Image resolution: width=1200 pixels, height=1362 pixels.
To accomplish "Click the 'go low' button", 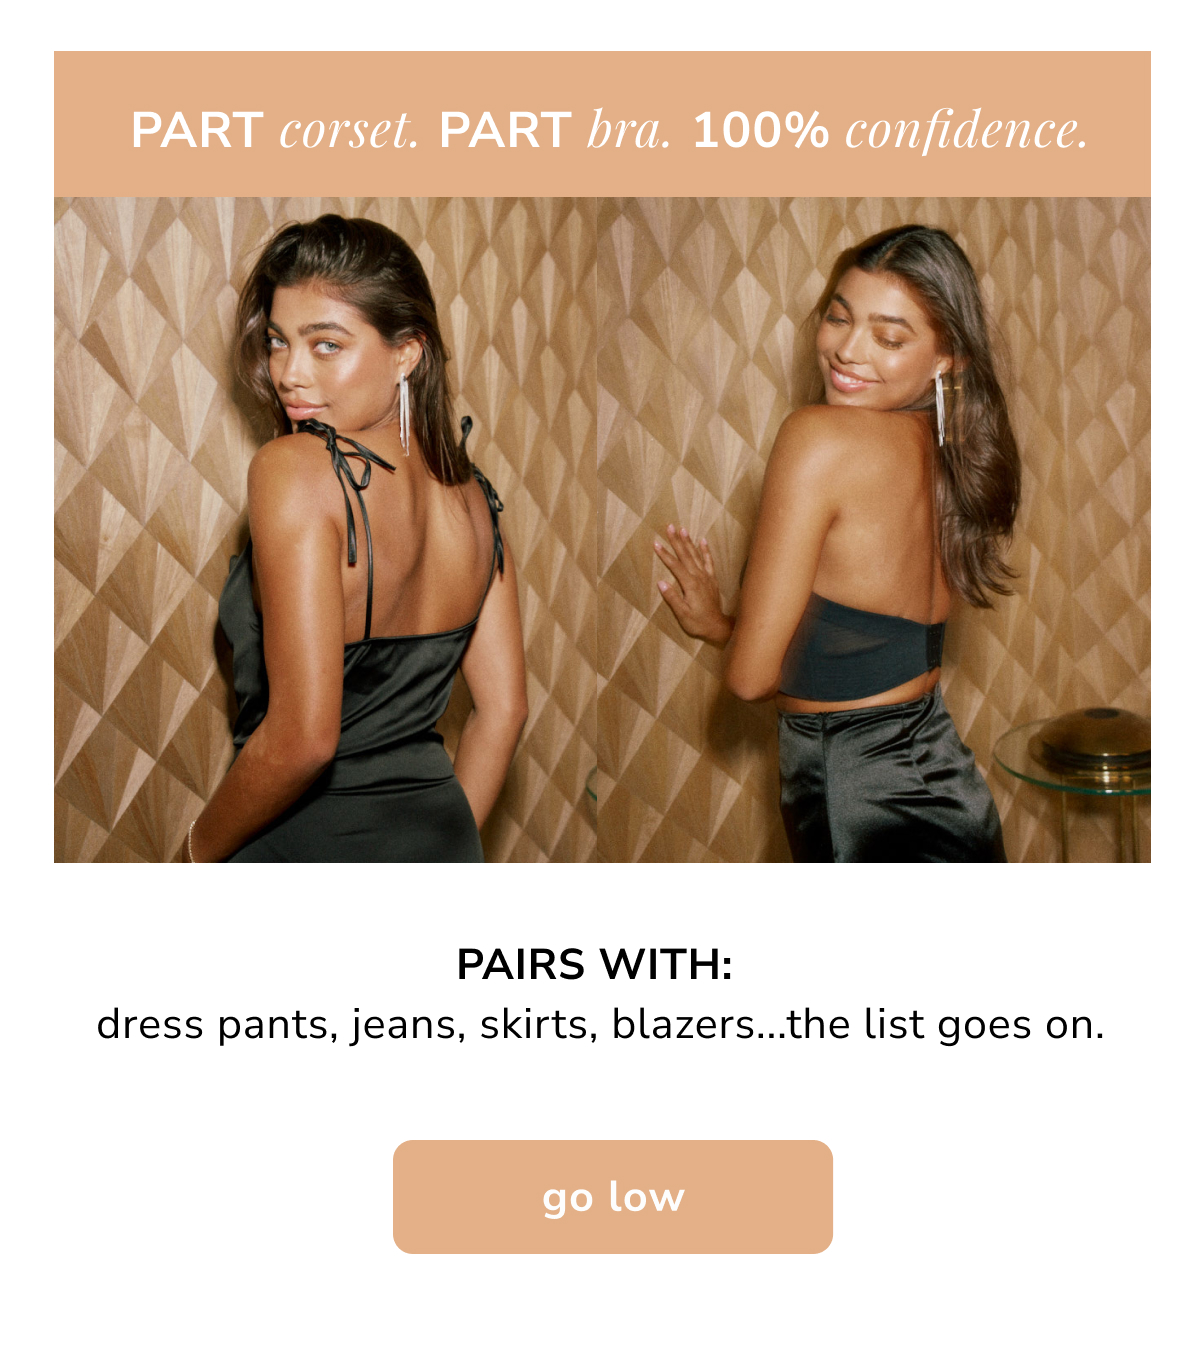I will (612, 1196).
